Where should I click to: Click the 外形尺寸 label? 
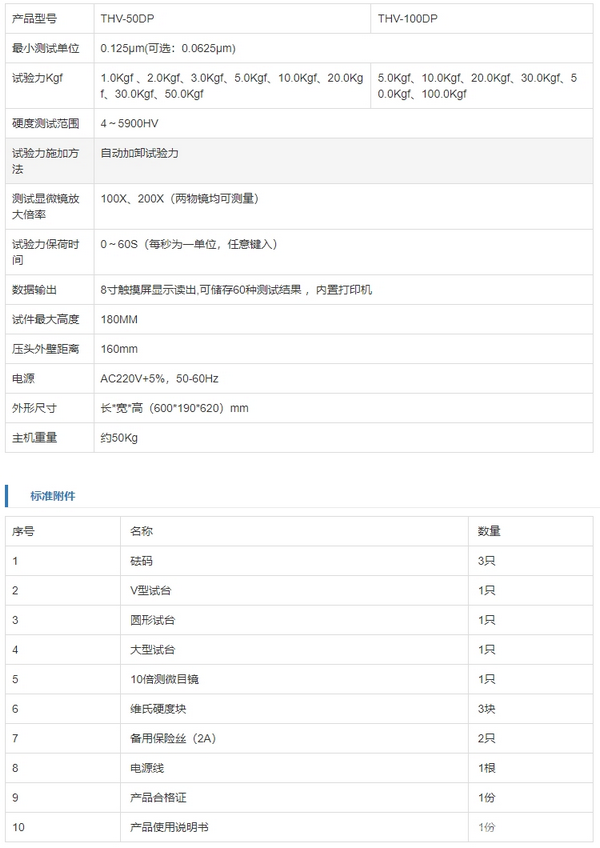(x=35, y=408)
